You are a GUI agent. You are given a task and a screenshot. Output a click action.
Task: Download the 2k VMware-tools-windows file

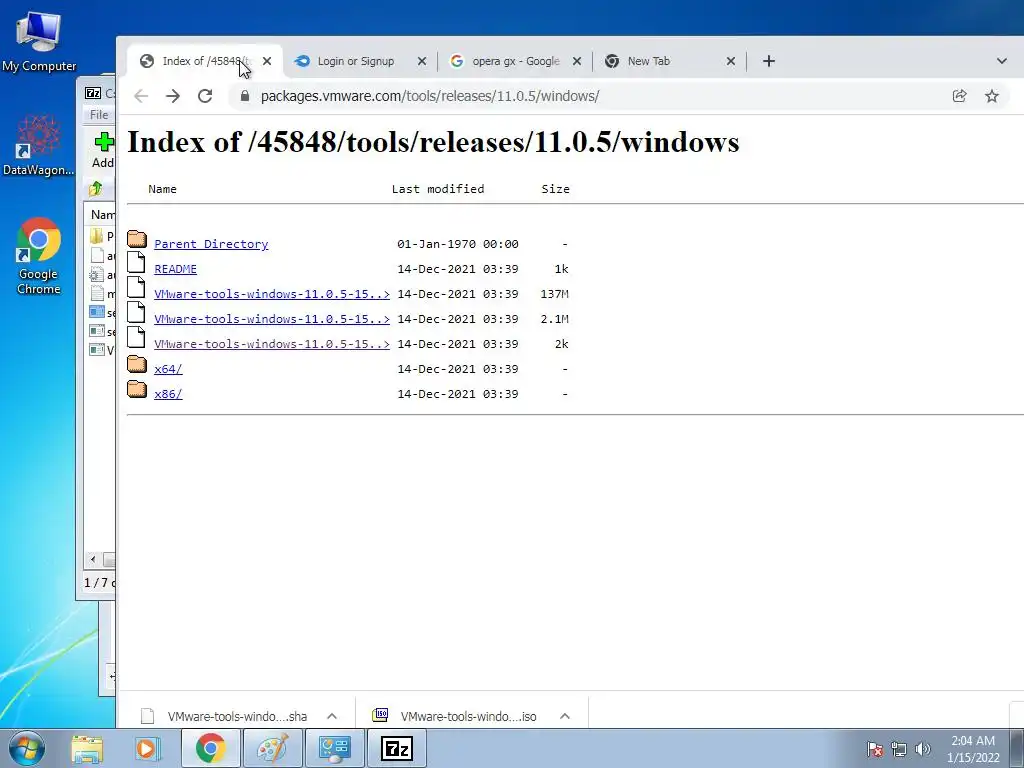pyautogui.click(x=272, y=344)
